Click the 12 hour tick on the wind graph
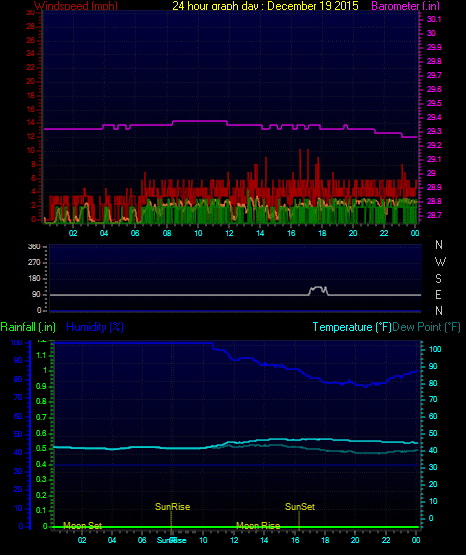The height and width of the screenshot is (555, 466). [229, 233]
